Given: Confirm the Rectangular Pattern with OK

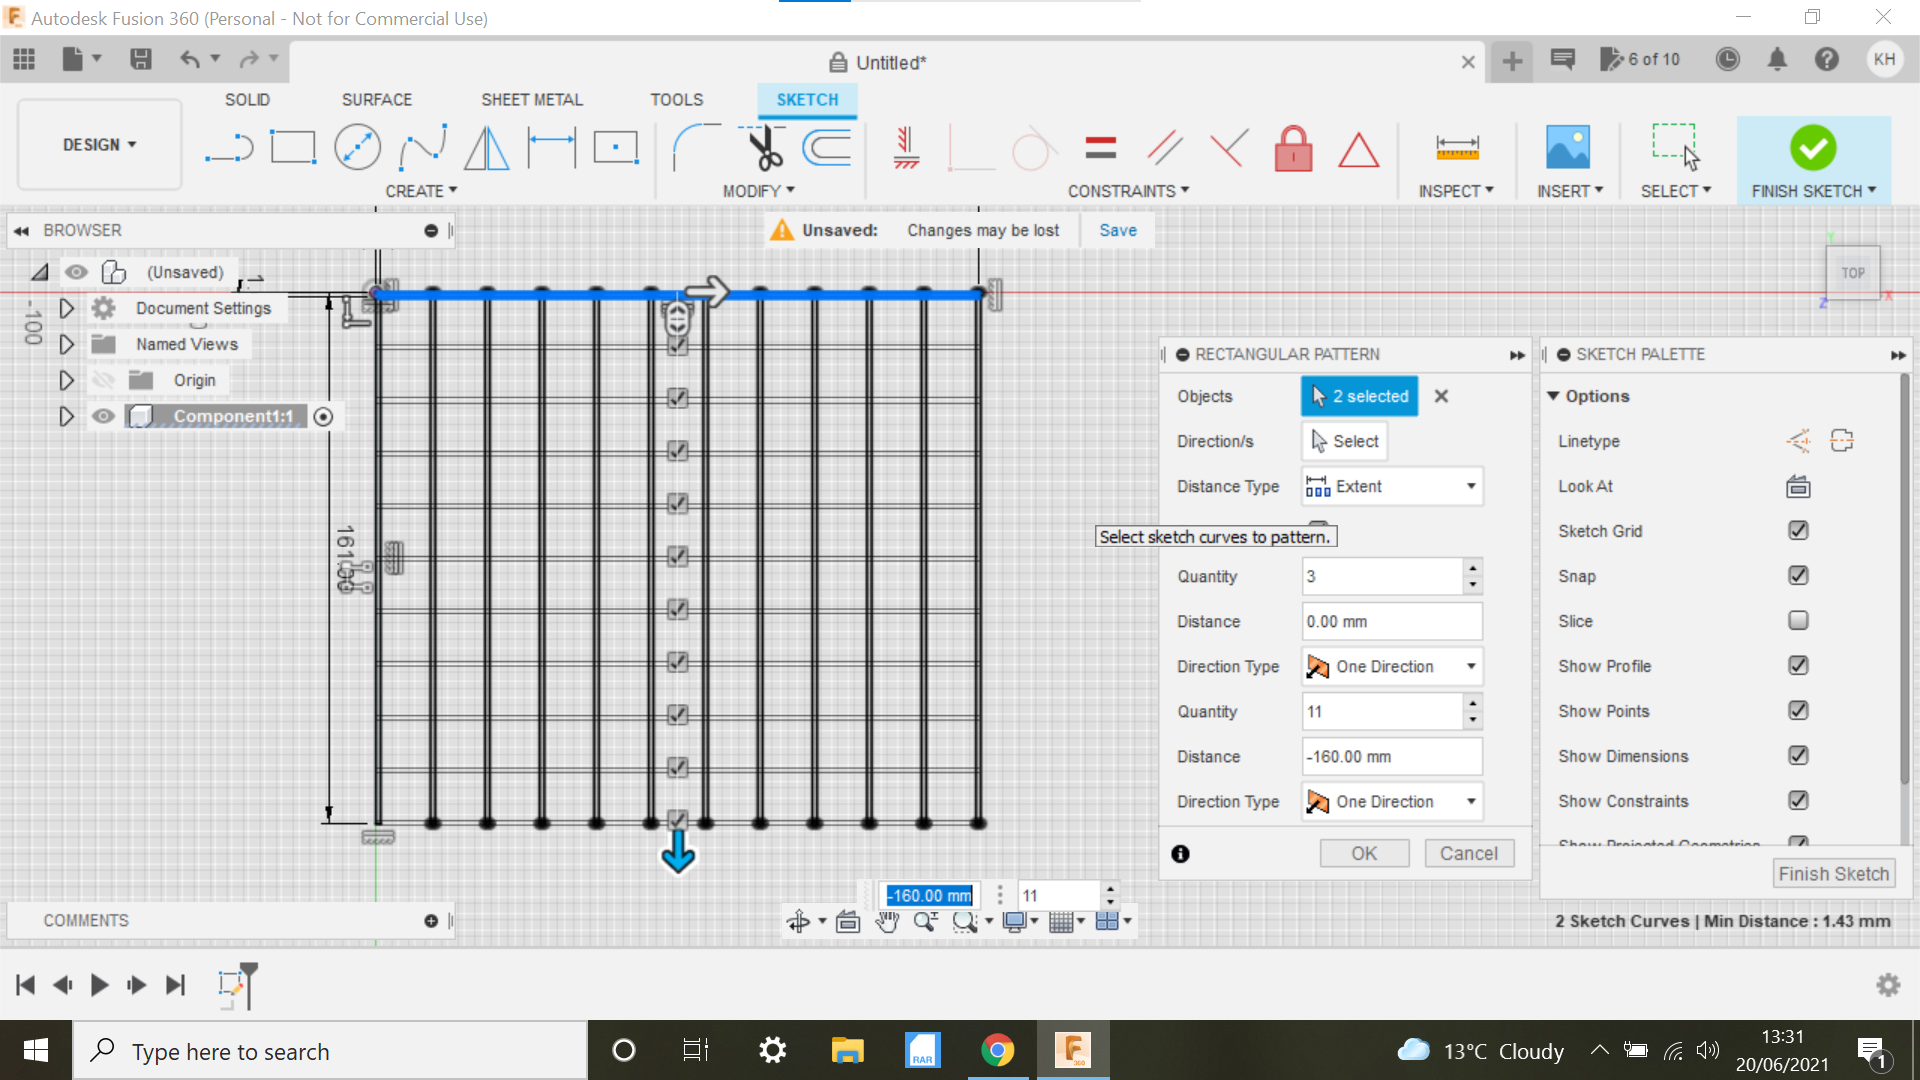Looking at the screenshot, I should [x=1363, y=852].
